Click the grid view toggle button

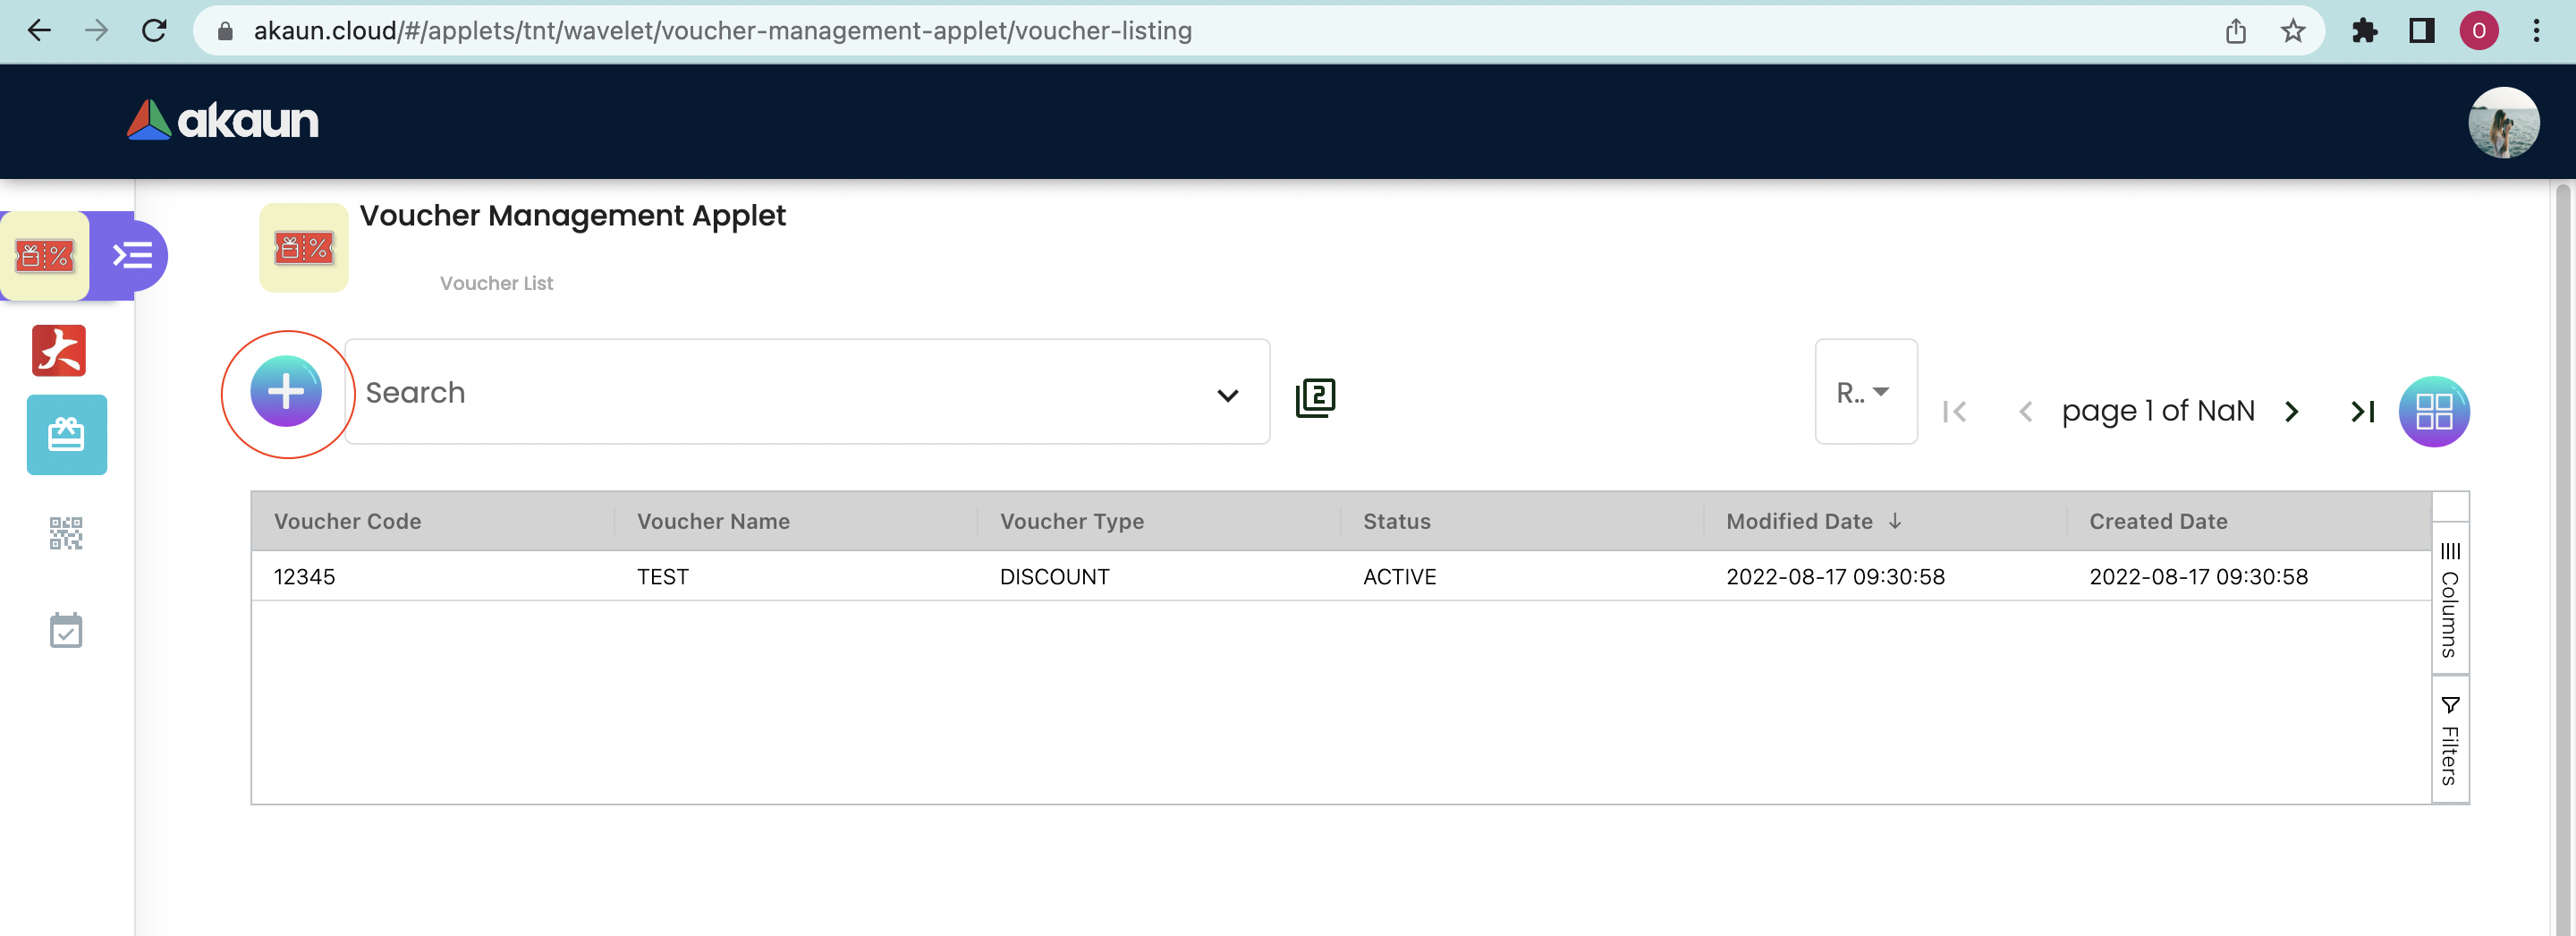click(x=2433, y=411)
